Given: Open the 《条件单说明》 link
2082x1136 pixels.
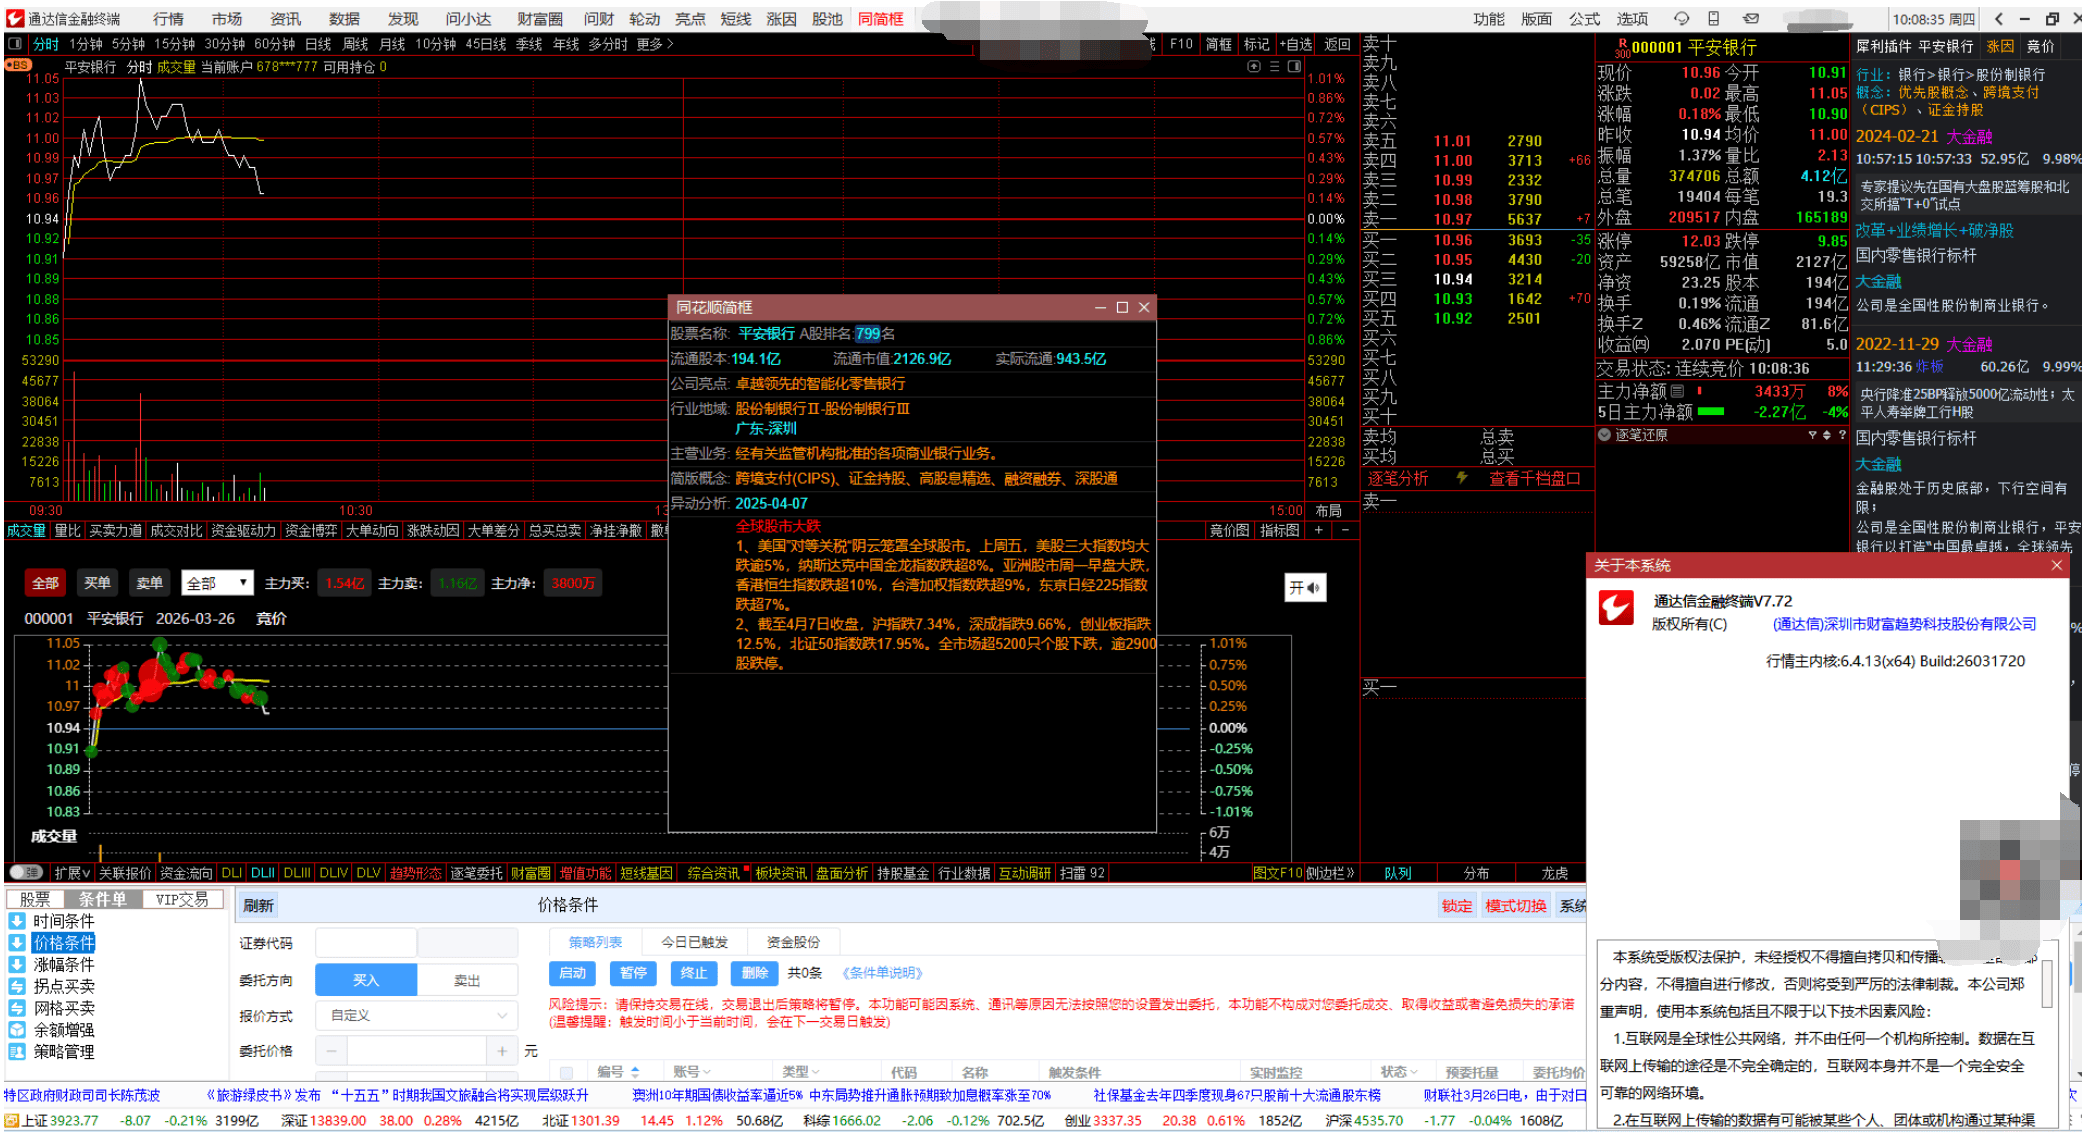Looking at the screenshot, I should click(x=882, y=973).
